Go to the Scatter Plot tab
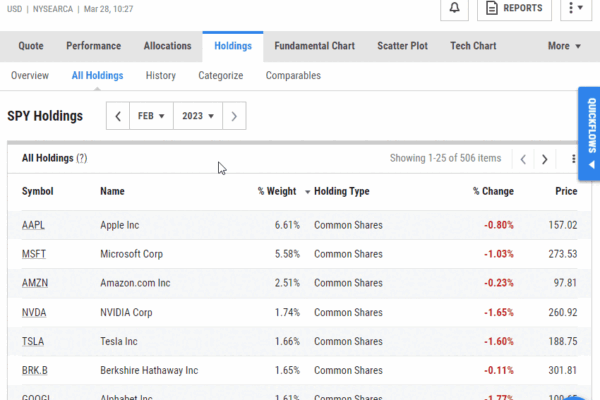Screen dimensions: 600x400 [x=402, y=46]
